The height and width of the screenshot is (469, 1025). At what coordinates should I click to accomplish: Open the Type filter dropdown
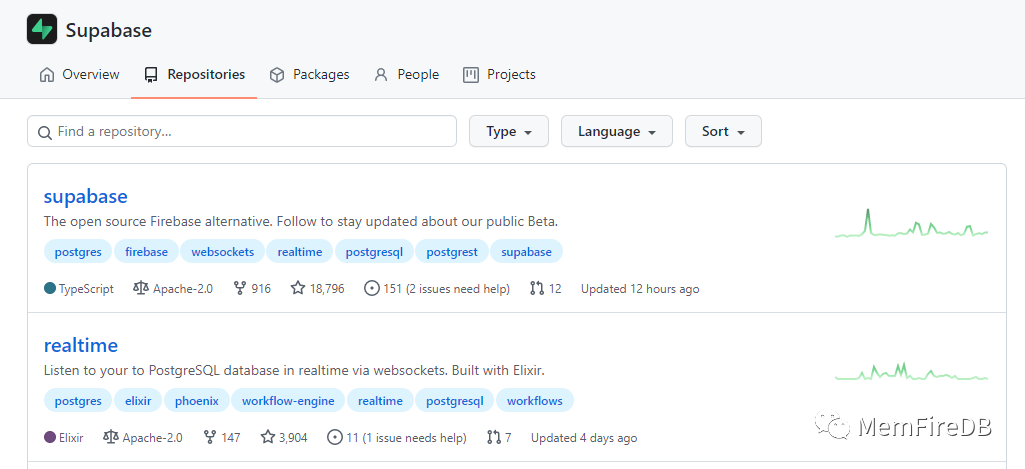point(508,132)
